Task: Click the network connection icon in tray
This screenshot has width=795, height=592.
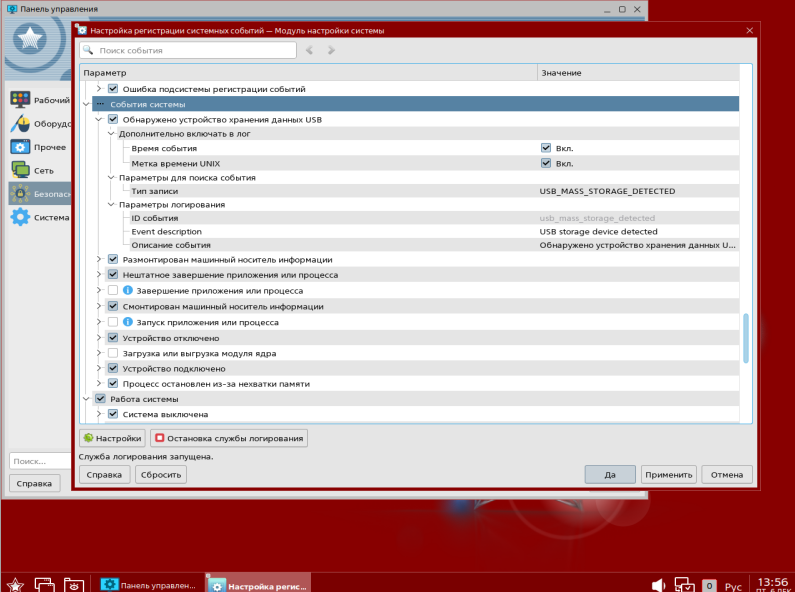Action: pos(684,585)
